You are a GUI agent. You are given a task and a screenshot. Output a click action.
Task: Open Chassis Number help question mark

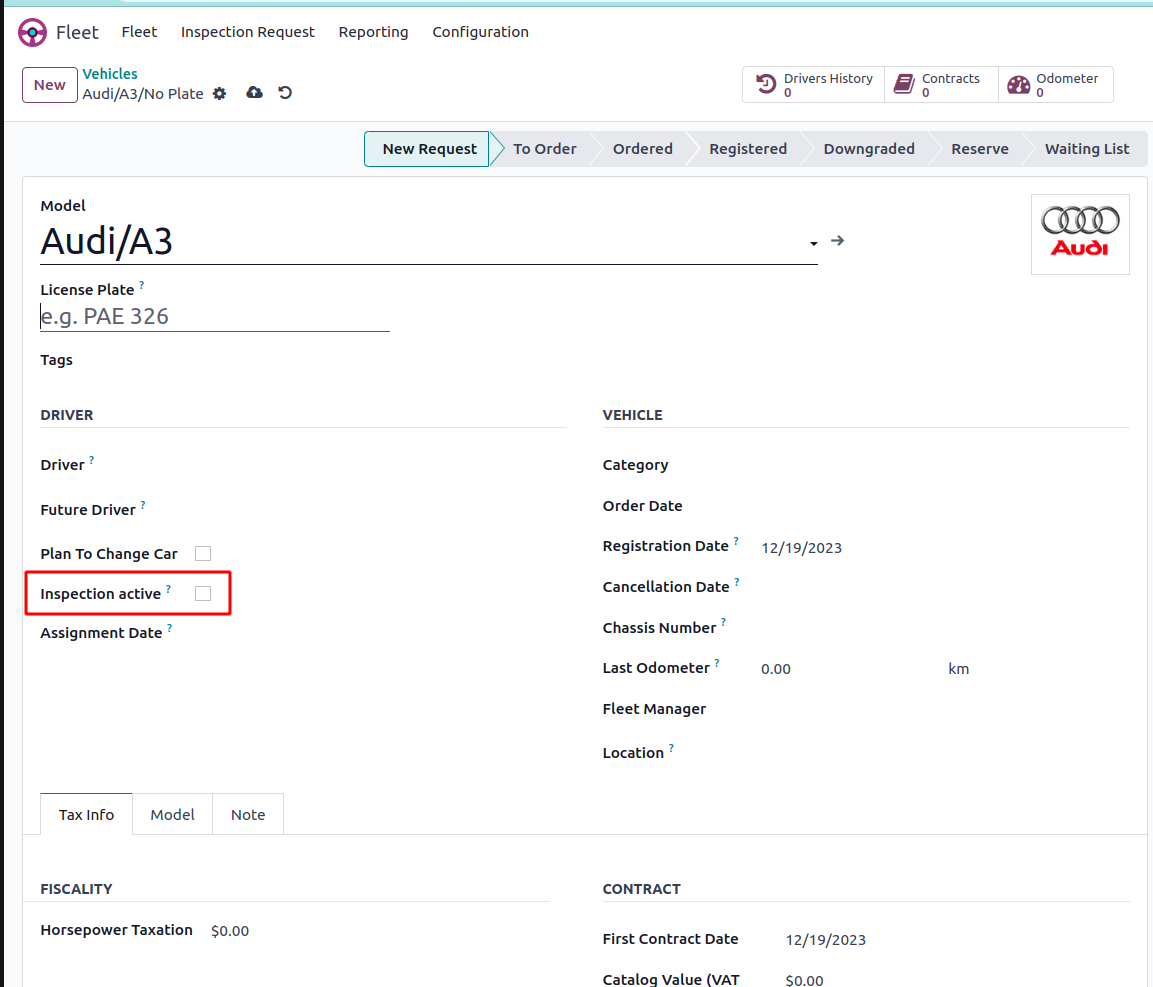(x=724, y=622)
